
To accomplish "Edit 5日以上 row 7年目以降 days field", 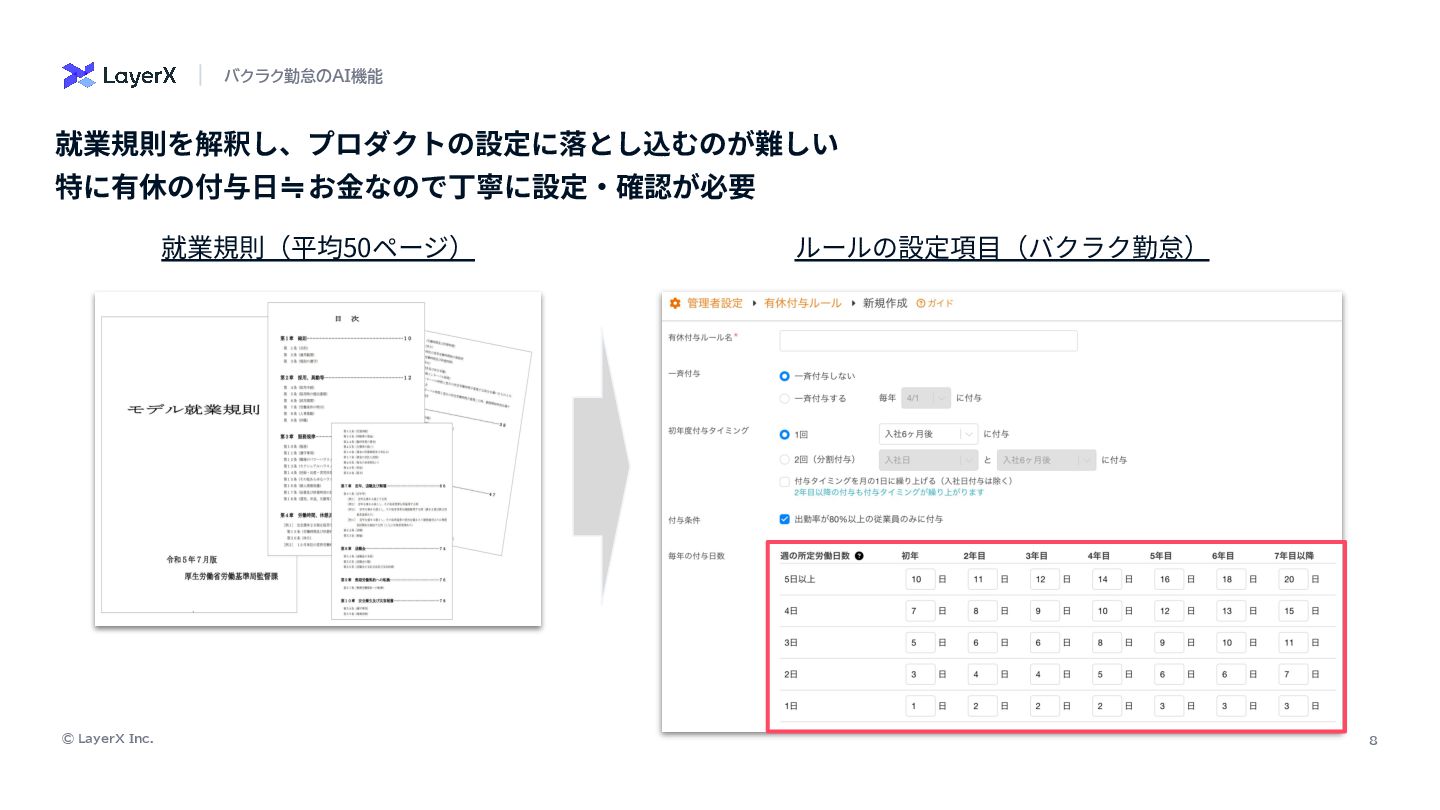I will point(1293,579).
